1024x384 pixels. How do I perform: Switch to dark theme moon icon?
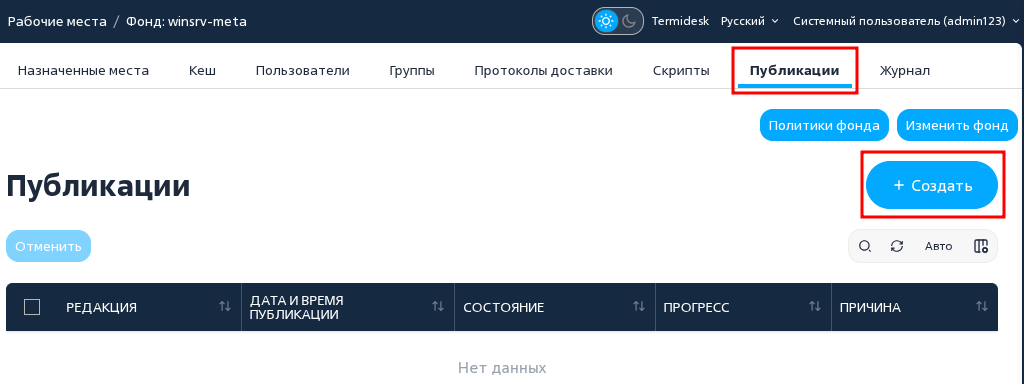629,22
